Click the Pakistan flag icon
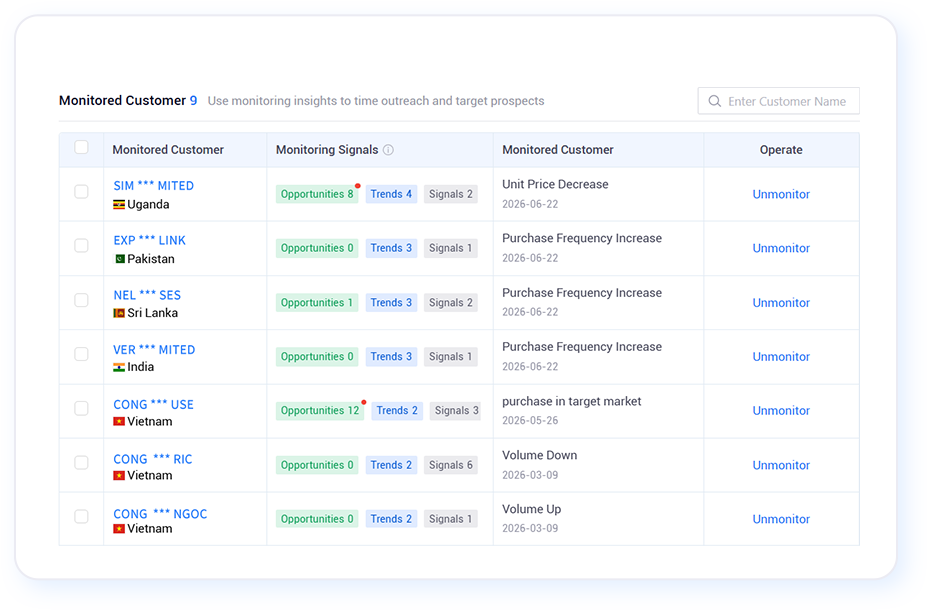Screen dimensions: 930x614 coord(119,259)
